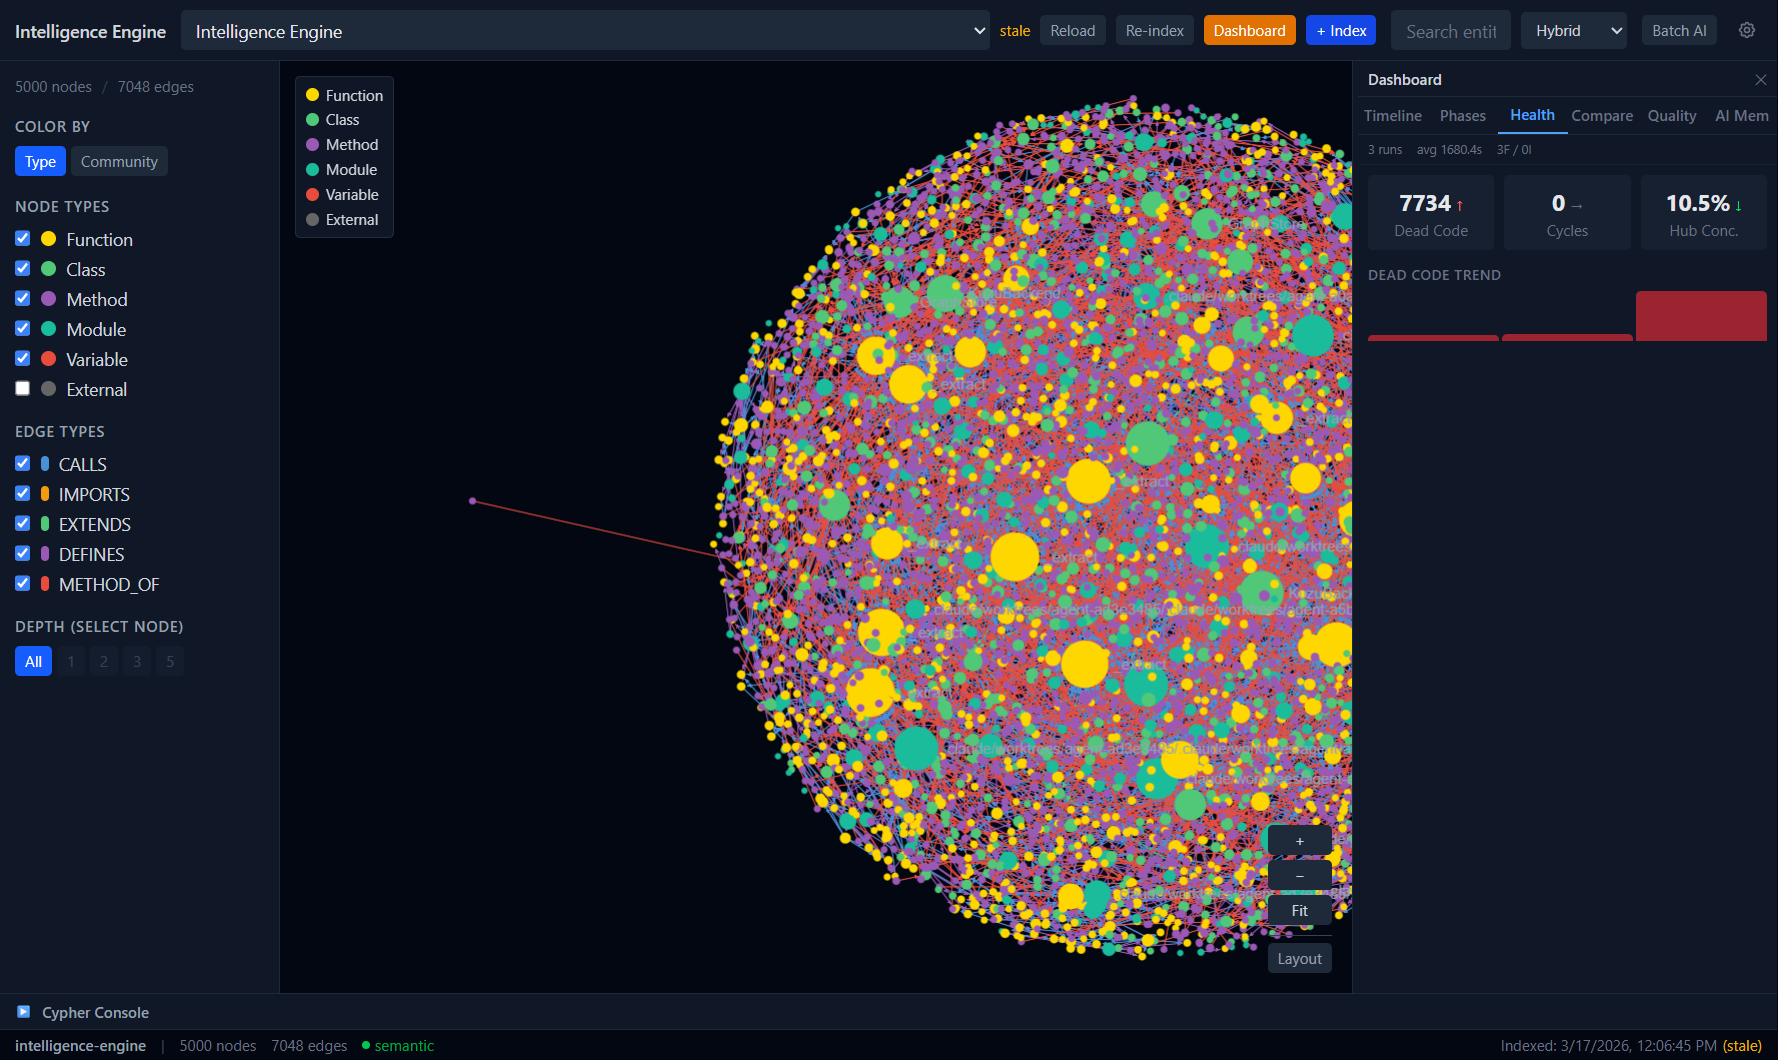Expand the Cypher Console play icon
Image resolution: width=1778 pixels, height=1060 pixels.
24,1012
